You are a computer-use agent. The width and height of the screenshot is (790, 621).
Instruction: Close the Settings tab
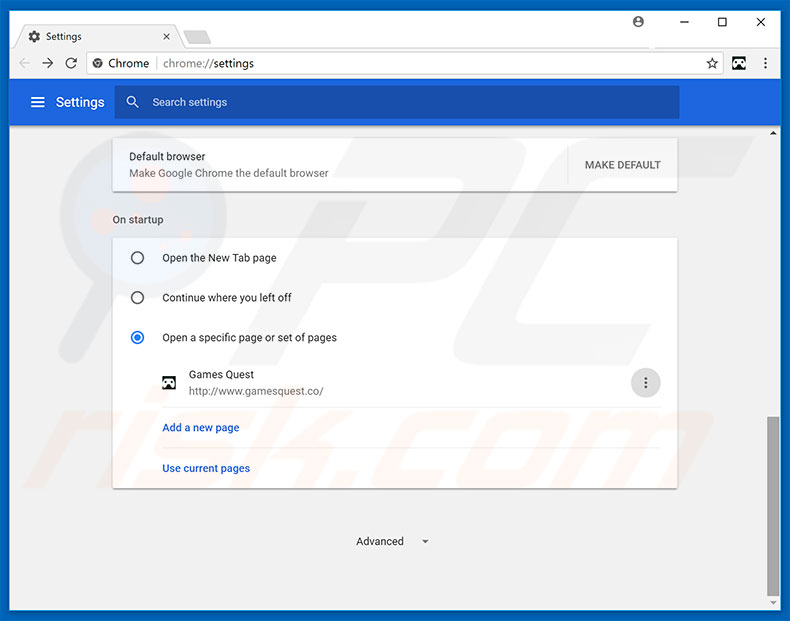tap(166, 36)
